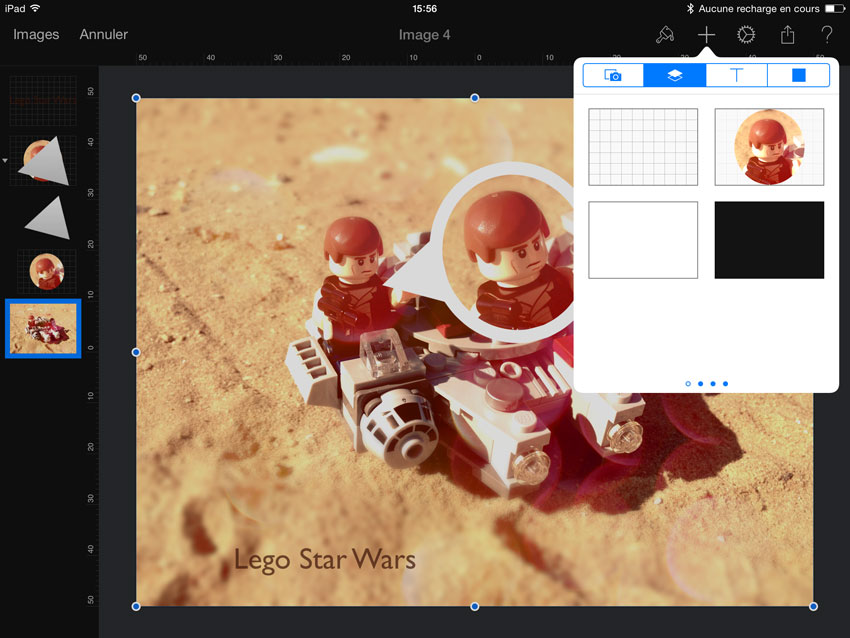Viewport: 850px width, 638px height.
Task: Tap the plus add-content icon
Action: 706,35
